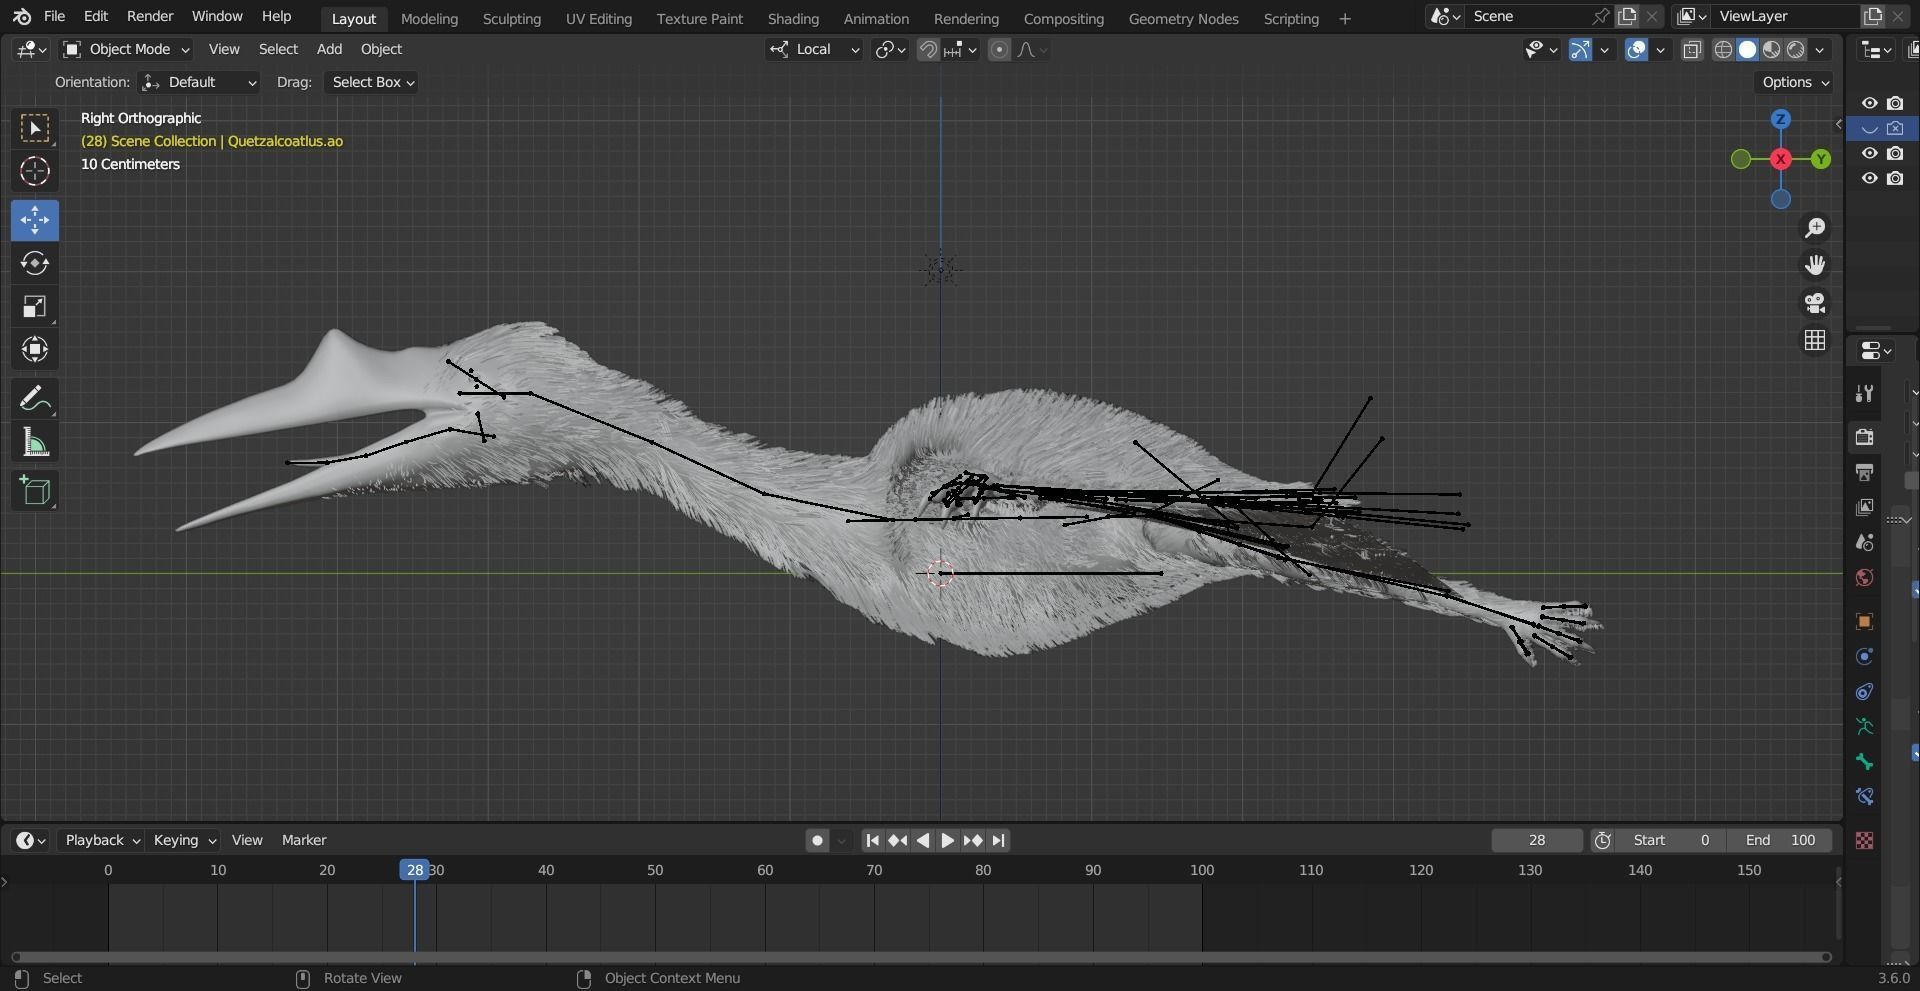The width and height of the screenshot is (1920, 991).
Task: Open the Render menu
Action: click(x=150, y=16)
